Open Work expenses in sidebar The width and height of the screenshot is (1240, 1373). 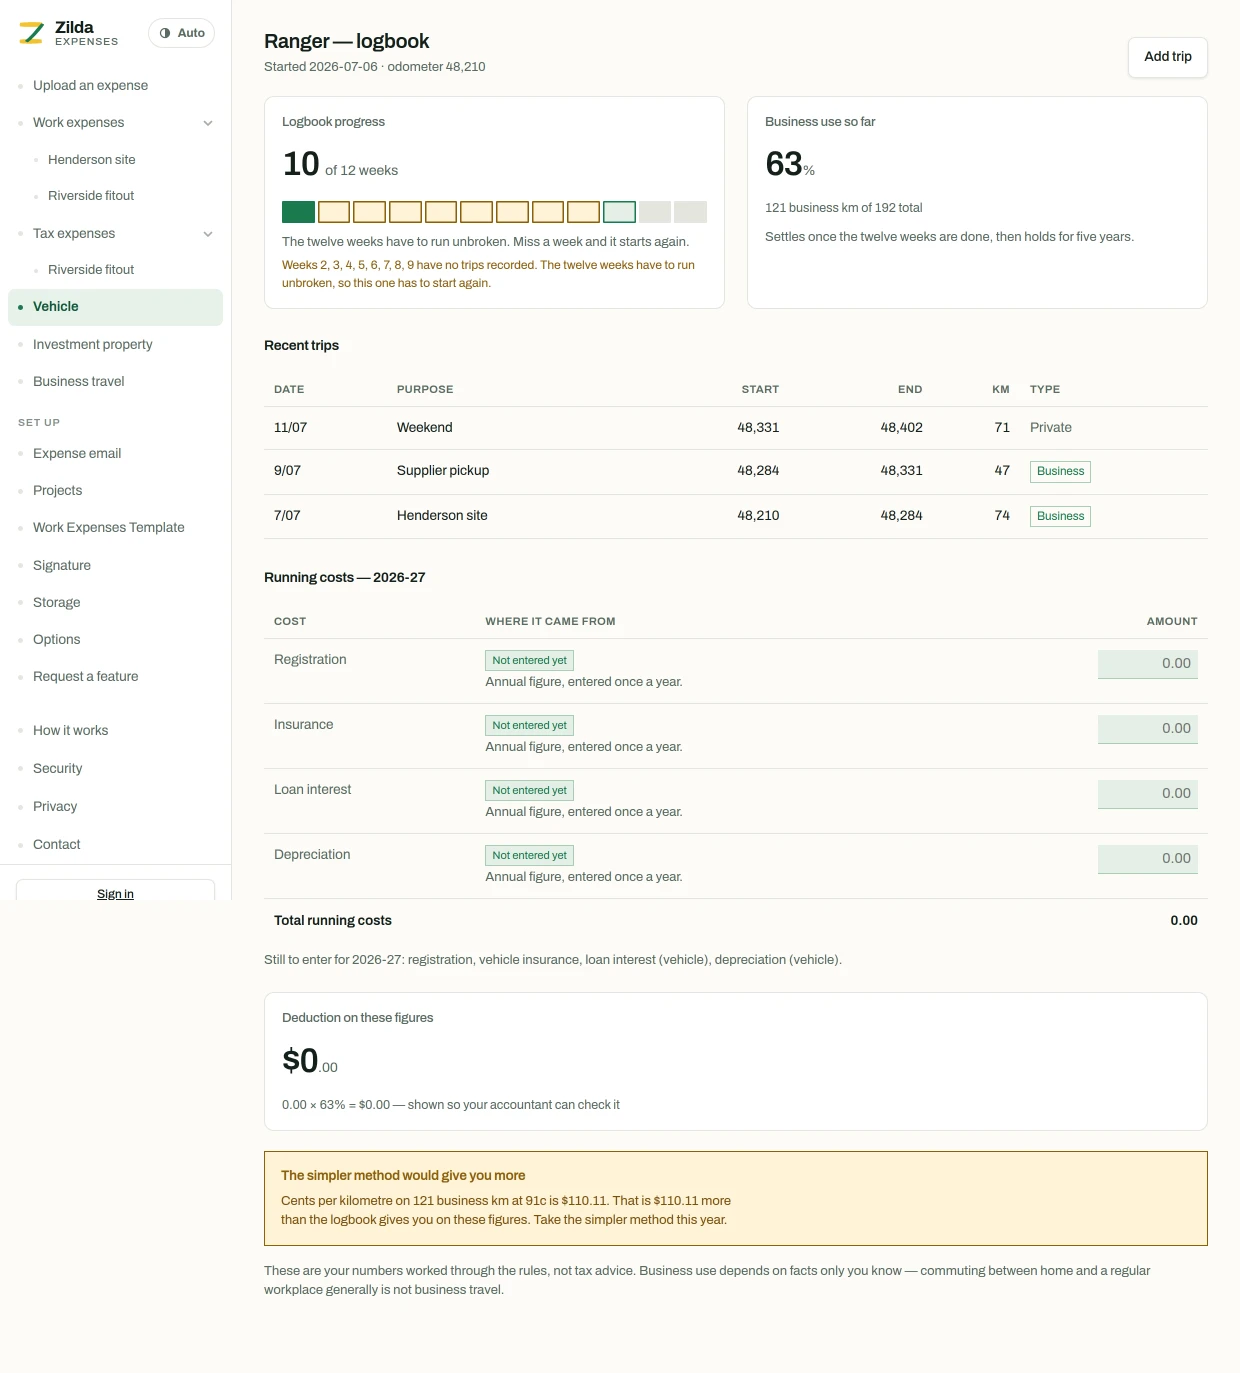tap(78, 123)
